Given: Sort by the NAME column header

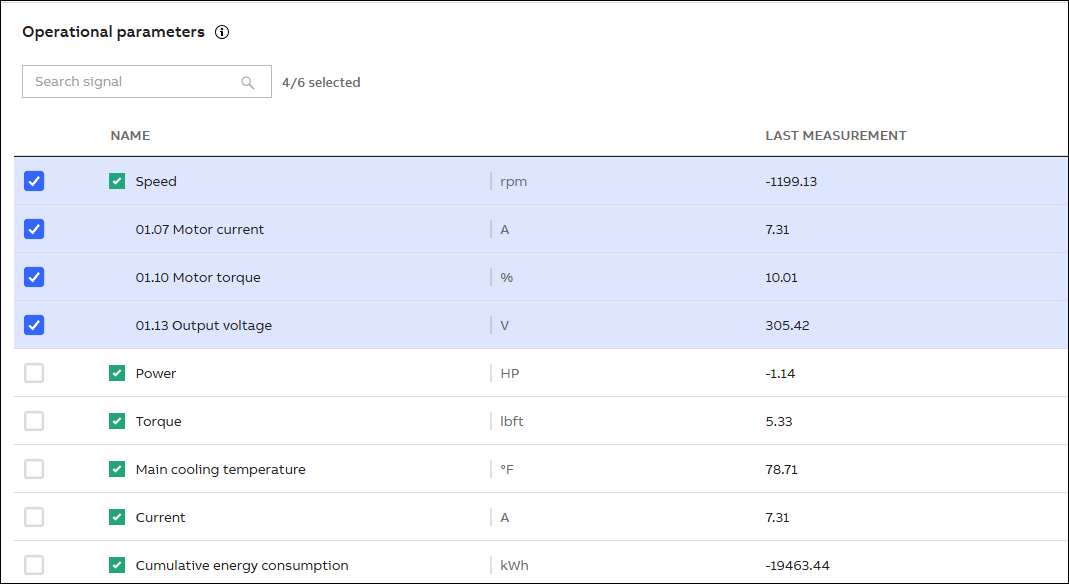Looking at the screenshot, I should [130, 135].
